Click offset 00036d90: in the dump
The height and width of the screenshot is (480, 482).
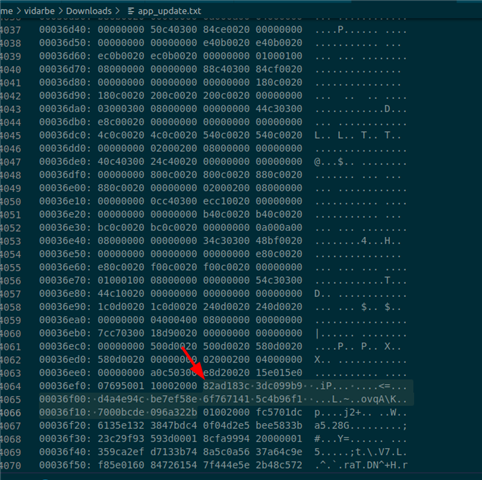[65, 96]
